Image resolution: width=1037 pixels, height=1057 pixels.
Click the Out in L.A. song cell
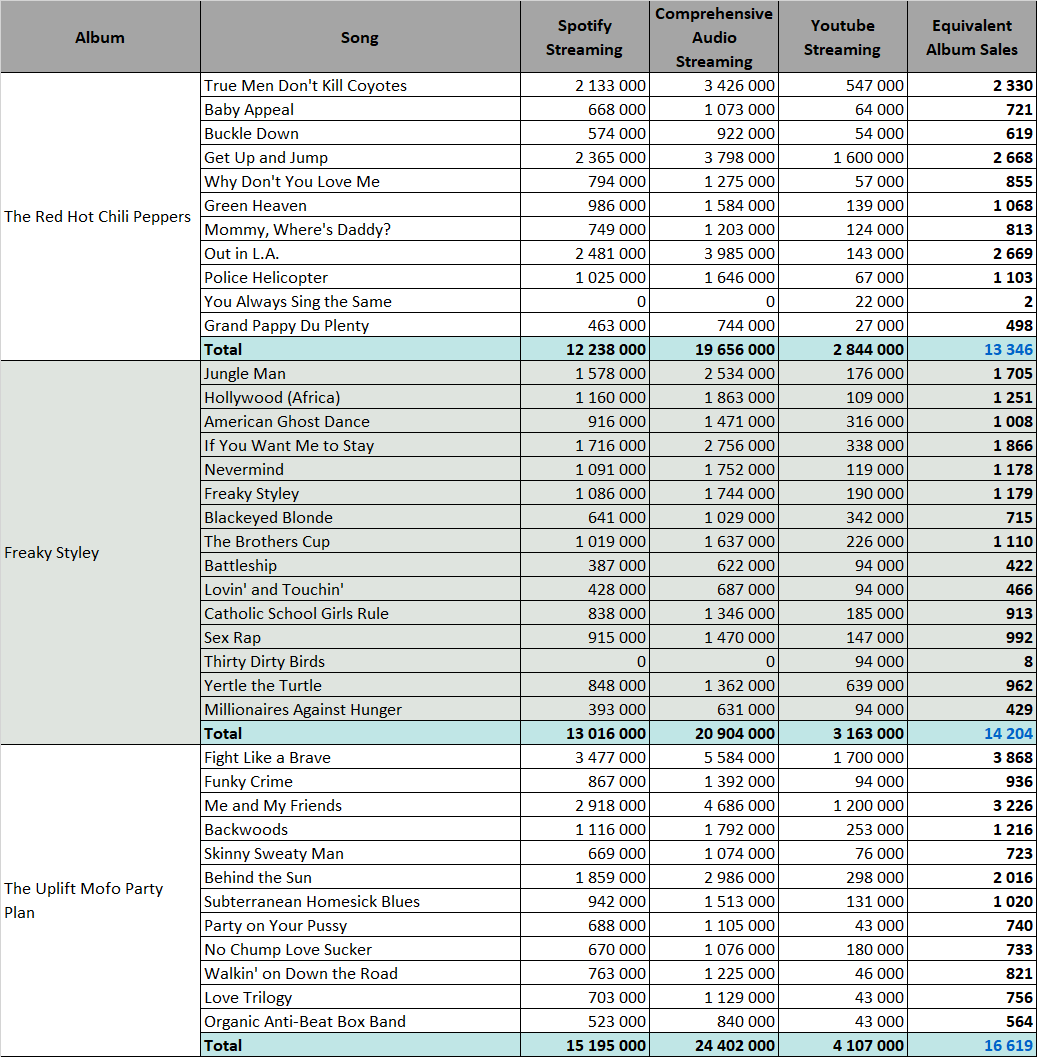(360, 253)
